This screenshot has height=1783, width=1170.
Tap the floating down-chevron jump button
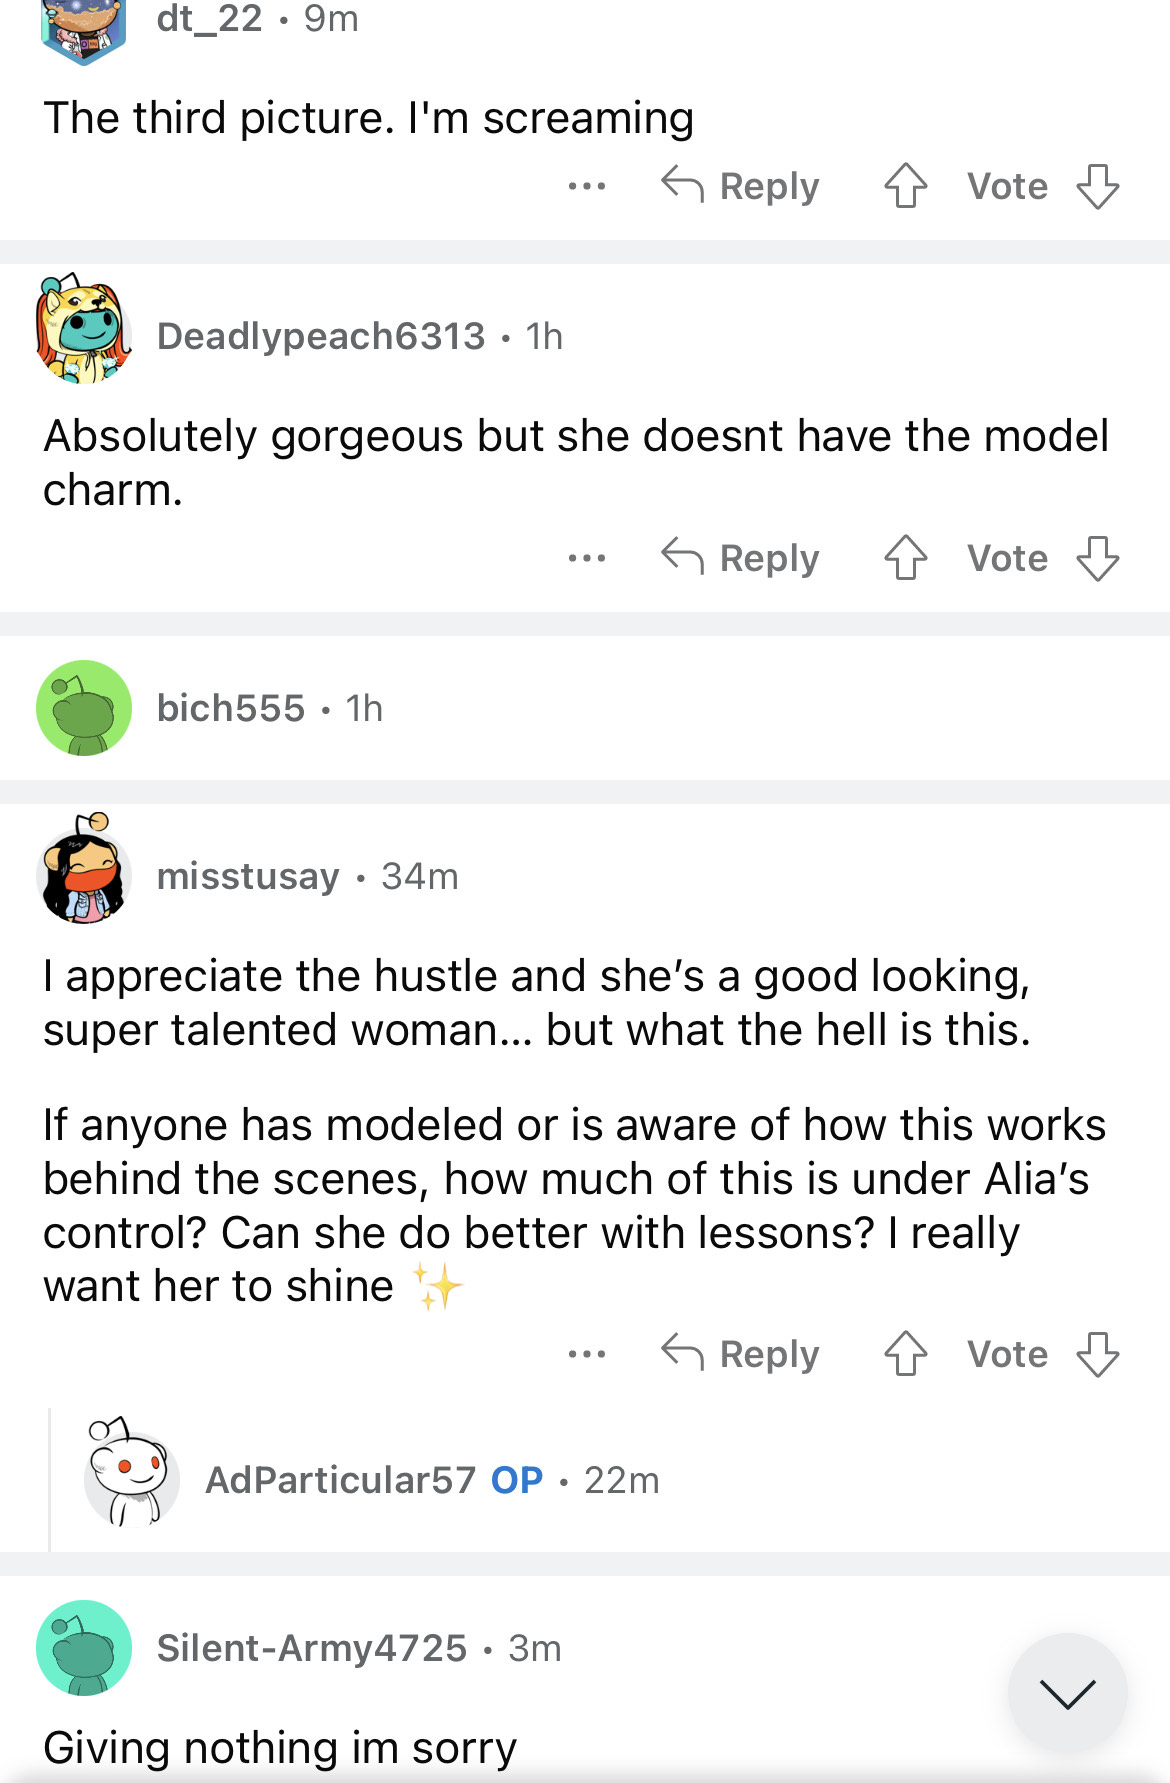pyautogui.click(x=1067, y=1692)
